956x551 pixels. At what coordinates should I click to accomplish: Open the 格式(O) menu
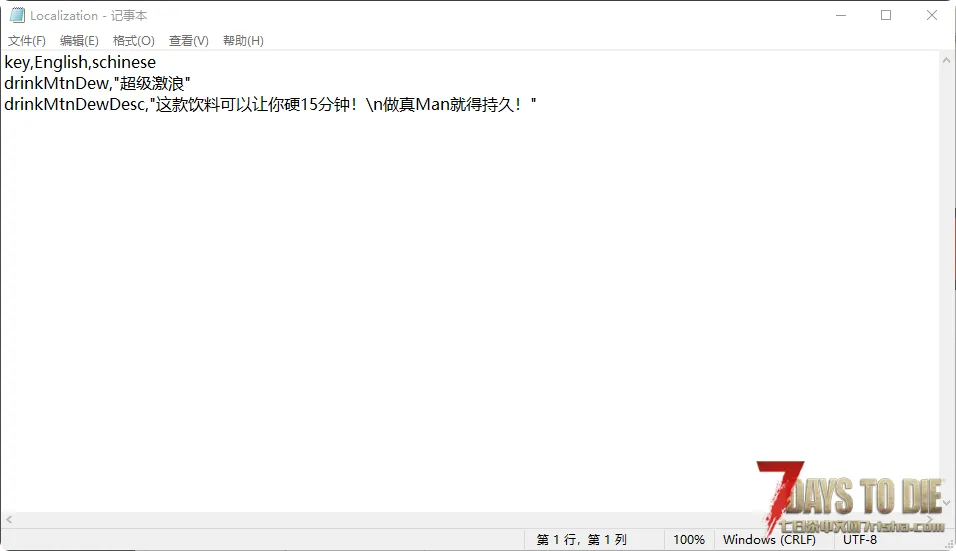click(x=134, y=41)
